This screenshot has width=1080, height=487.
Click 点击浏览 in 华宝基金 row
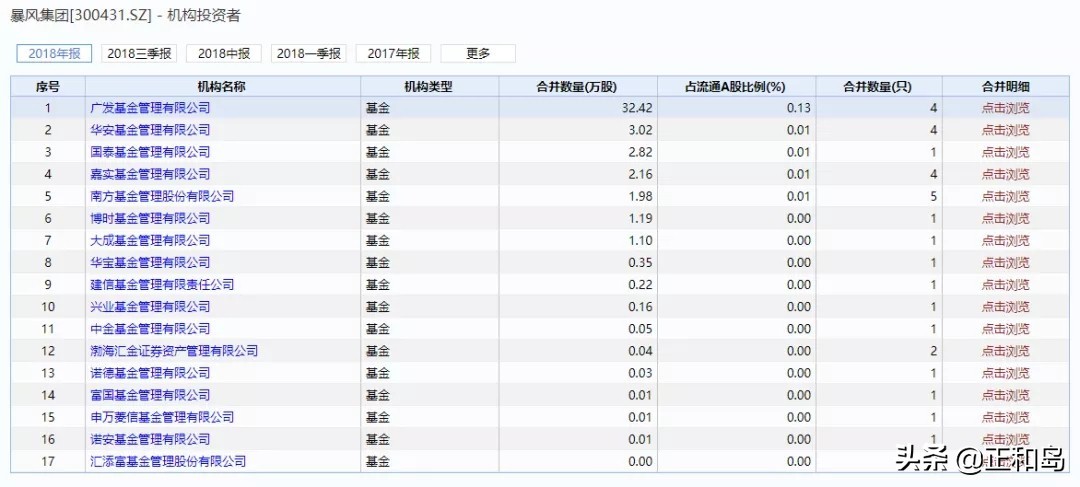point(1006,262)
